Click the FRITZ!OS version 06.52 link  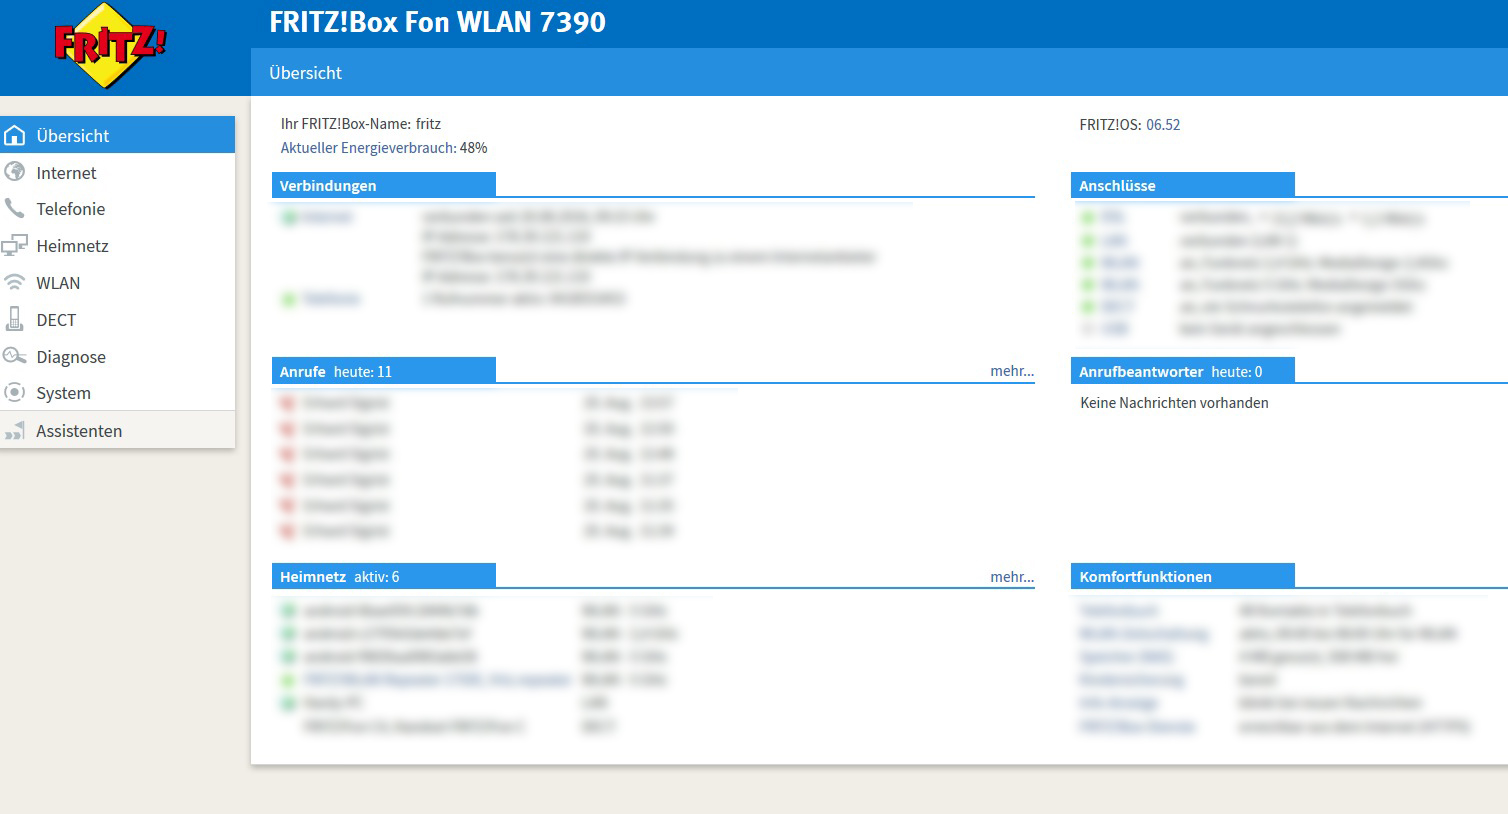click(x=1163, y=125)
